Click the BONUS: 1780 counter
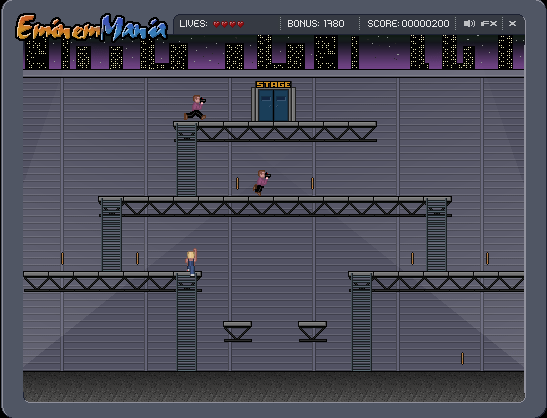The width and height of the screenshot is (547, 418). click(x=316, y=23)
